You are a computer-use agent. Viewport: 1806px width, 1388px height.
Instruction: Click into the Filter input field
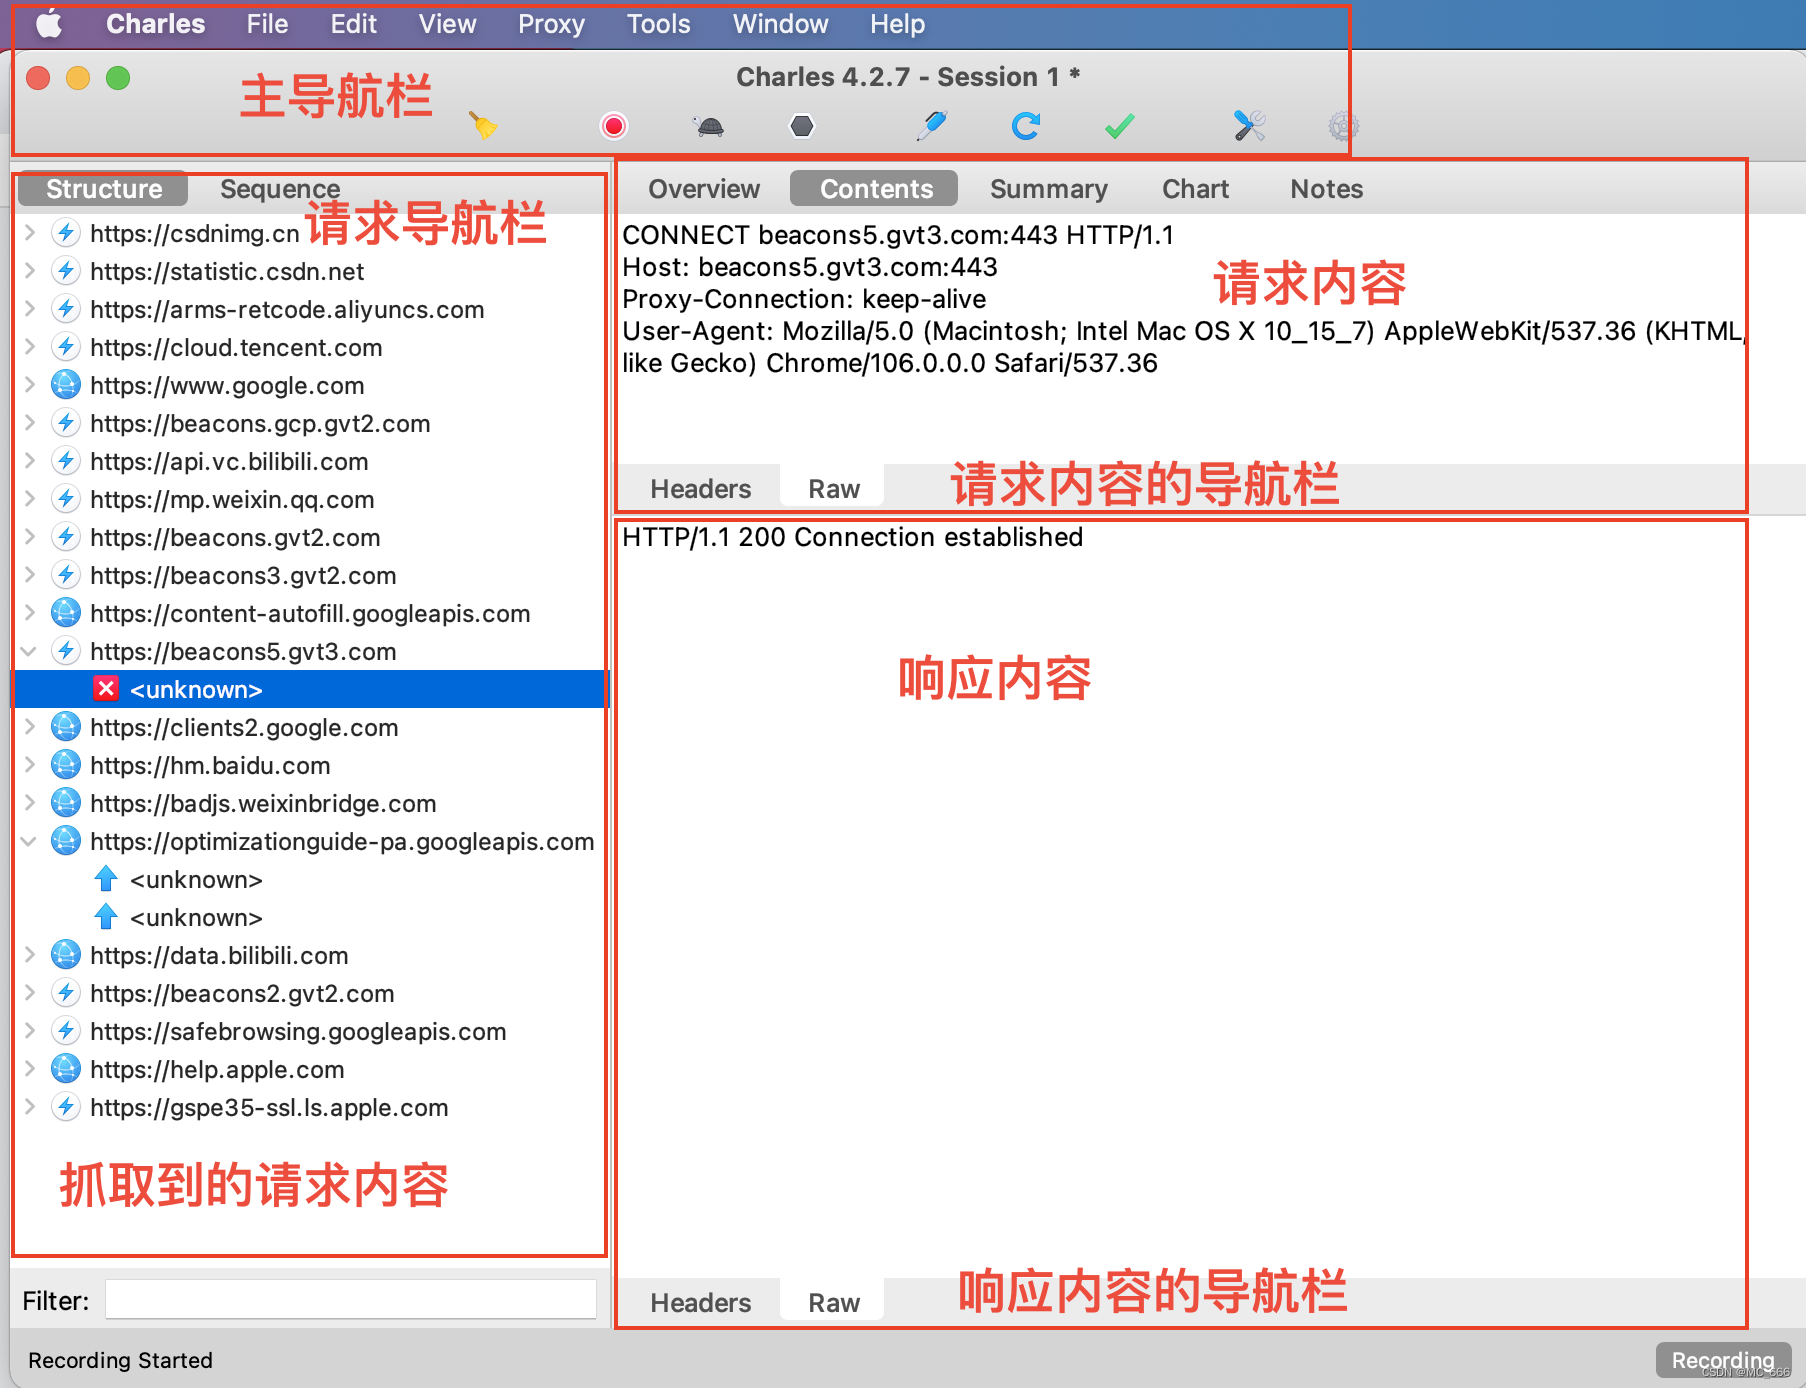click(x=351, y=1300)
